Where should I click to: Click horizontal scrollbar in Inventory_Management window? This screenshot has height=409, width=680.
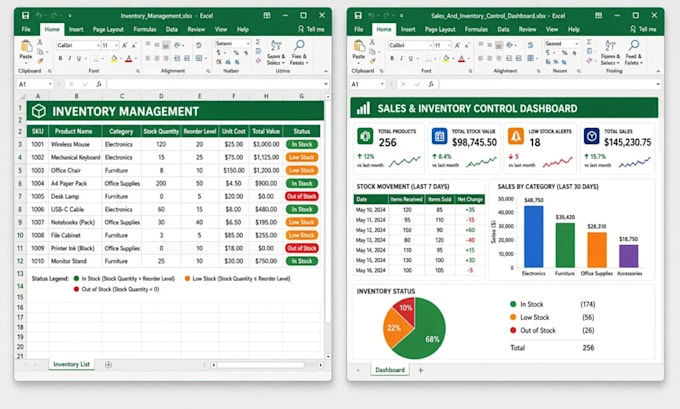pyautogui.click(x=260, y=365)
